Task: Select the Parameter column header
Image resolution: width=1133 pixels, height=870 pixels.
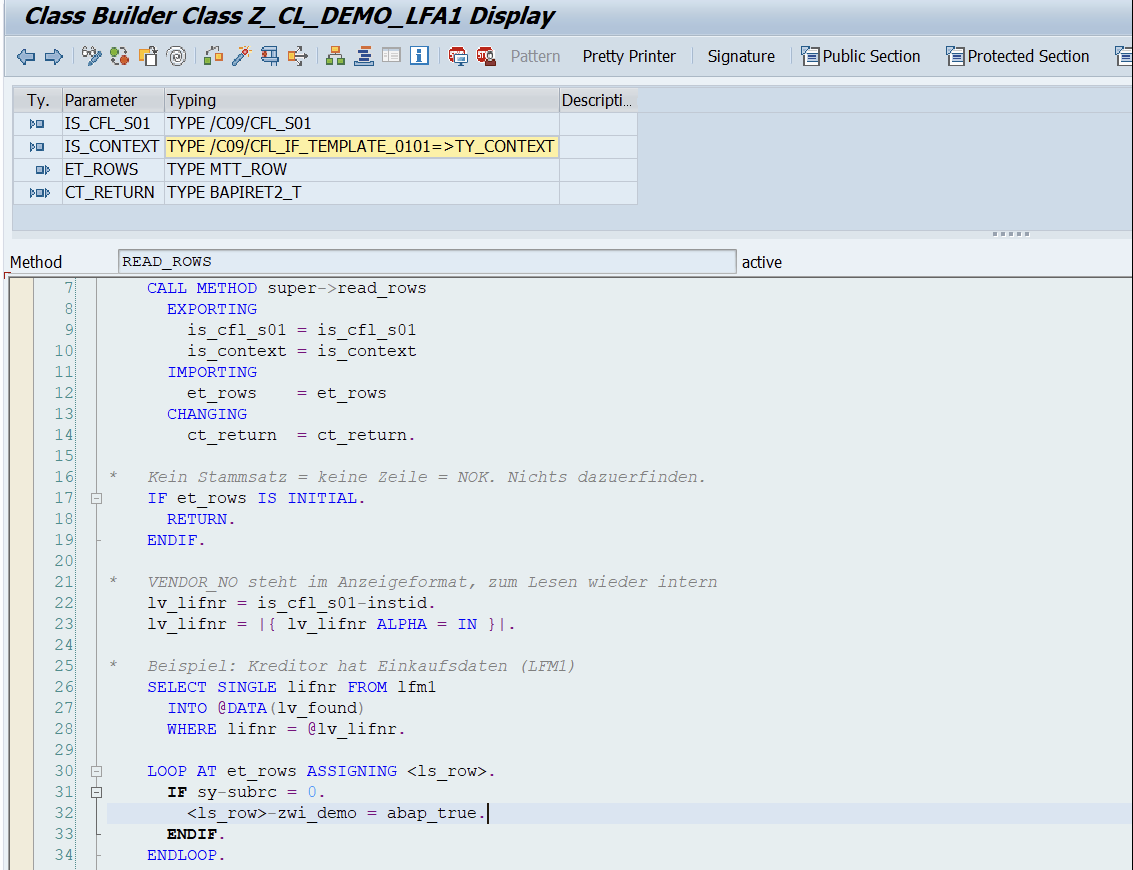Action: 113,100
